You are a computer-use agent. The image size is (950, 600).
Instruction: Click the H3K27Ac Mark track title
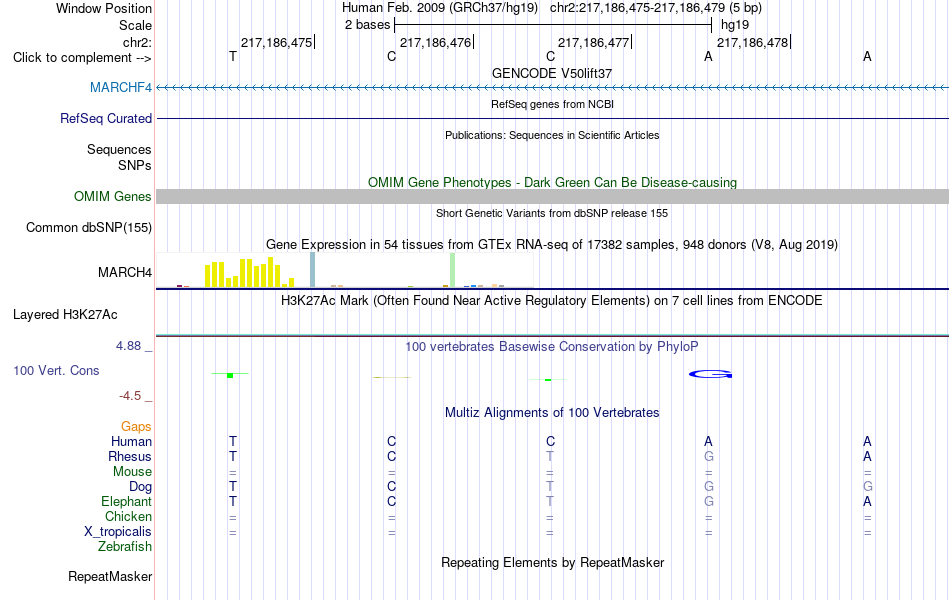click(552, 301)
